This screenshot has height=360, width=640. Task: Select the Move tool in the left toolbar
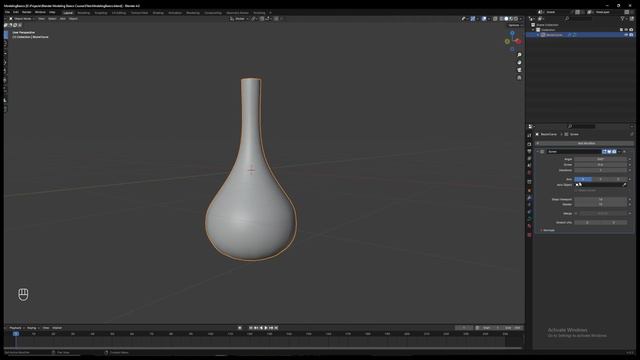coord(5,53)
